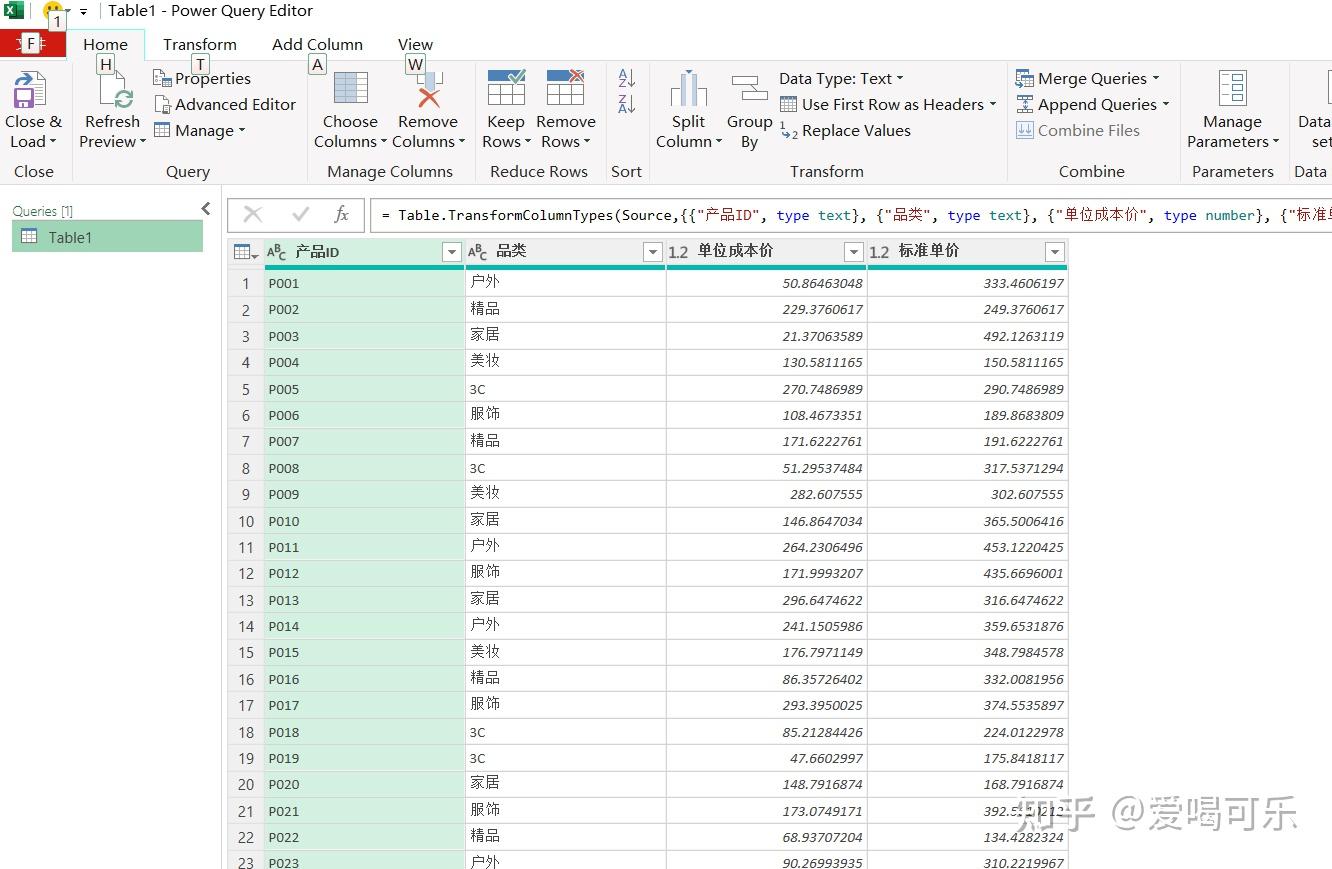Expand the Merge Queries dropdown arrow

point(1156,78)
